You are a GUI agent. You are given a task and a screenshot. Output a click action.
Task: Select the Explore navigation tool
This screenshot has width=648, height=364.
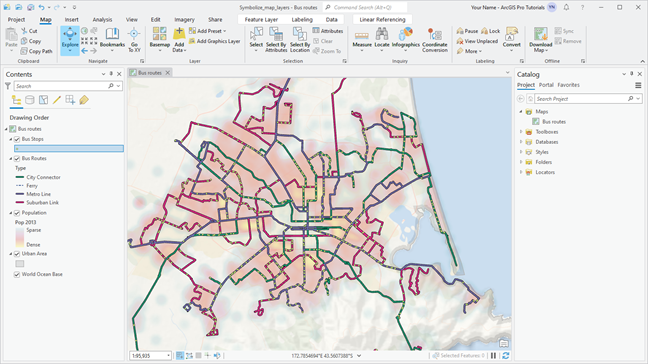coord(70,40)
